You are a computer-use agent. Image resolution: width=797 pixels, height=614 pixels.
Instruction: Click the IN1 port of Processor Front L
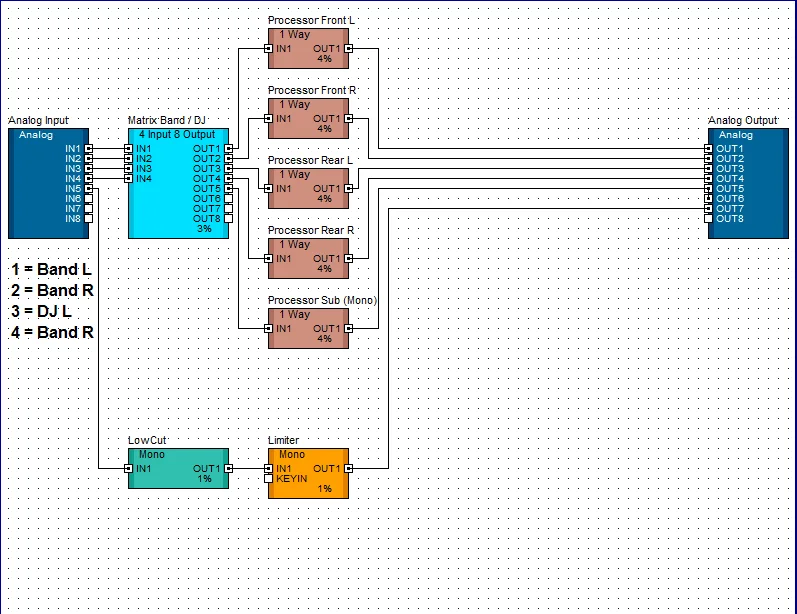tap(269, 49)
